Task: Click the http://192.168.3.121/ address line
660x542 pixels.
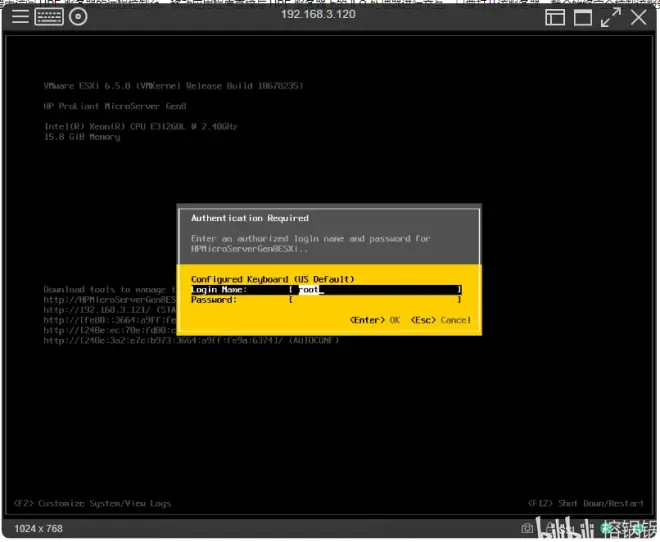Action: pos(110,310)
